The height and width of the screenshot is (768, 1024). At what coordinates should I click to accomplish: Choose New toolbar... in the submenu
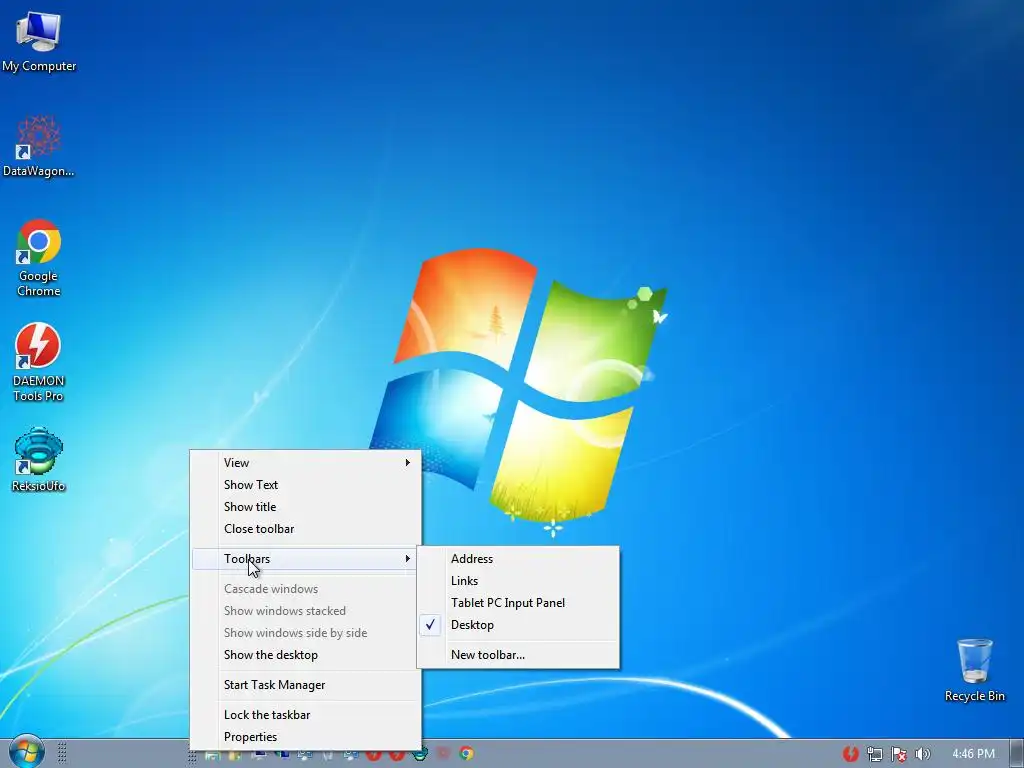click(x=518, y=654)
